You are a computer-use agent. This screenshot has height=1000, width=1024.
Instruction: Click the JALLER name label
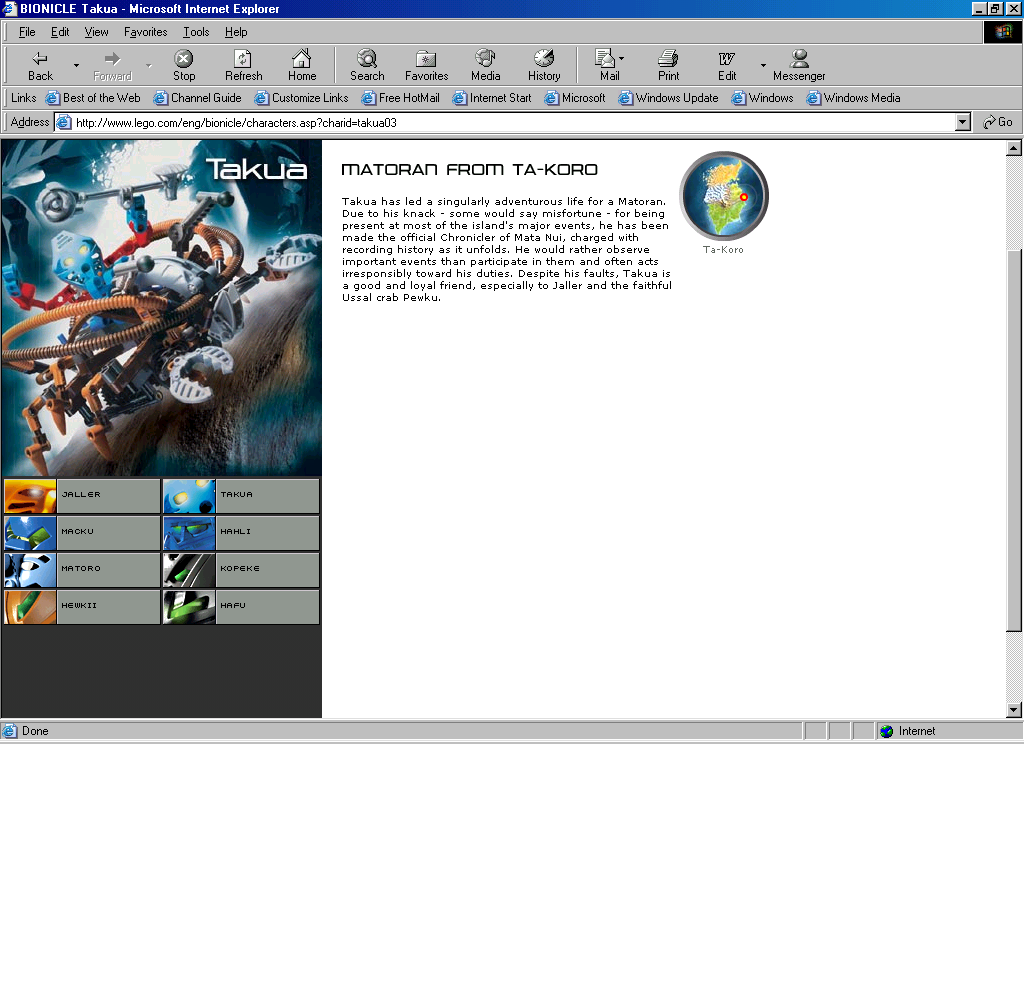(81, 494)
